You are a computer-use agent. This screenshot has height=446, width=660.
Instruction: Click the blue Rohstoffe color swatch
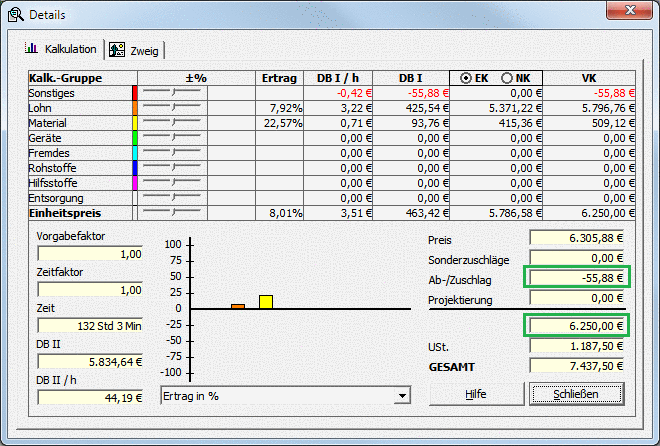(x=135, y=167)
